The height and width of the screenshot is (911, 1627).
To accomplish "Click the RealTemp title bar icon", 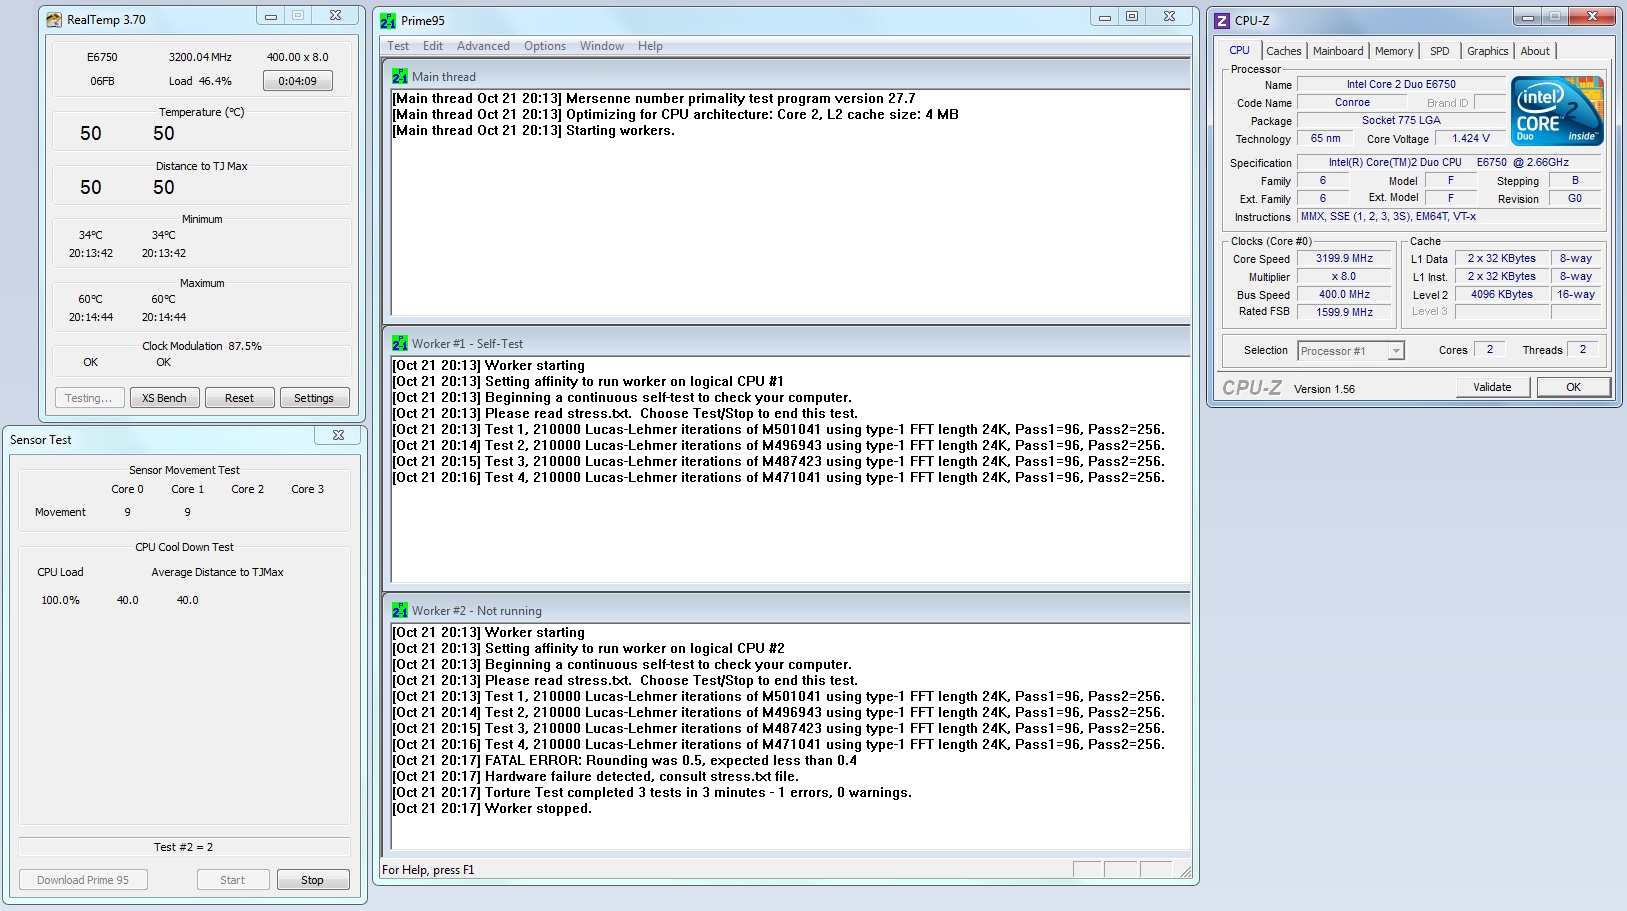I will tap(54, 19).
